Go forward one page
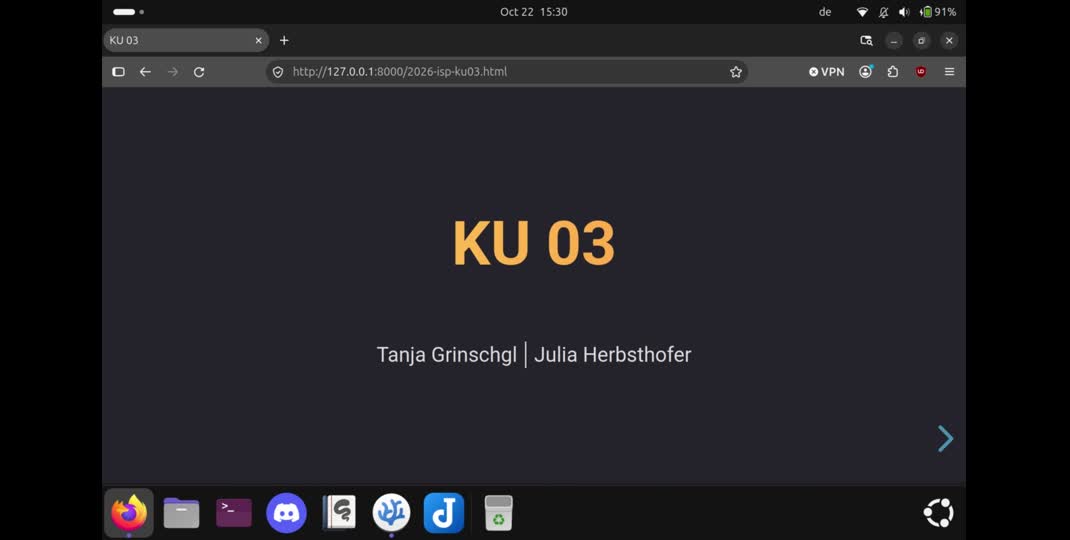1070x540 pixels. point(173,72)
